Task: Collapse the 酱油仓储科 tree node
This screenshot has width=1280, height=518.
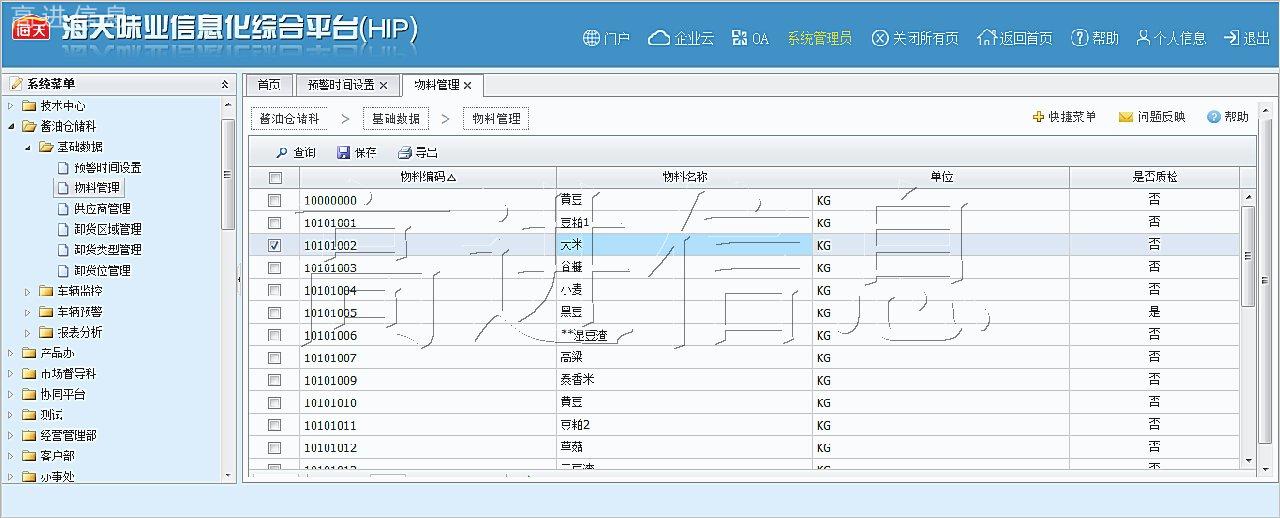Action: 12,126
